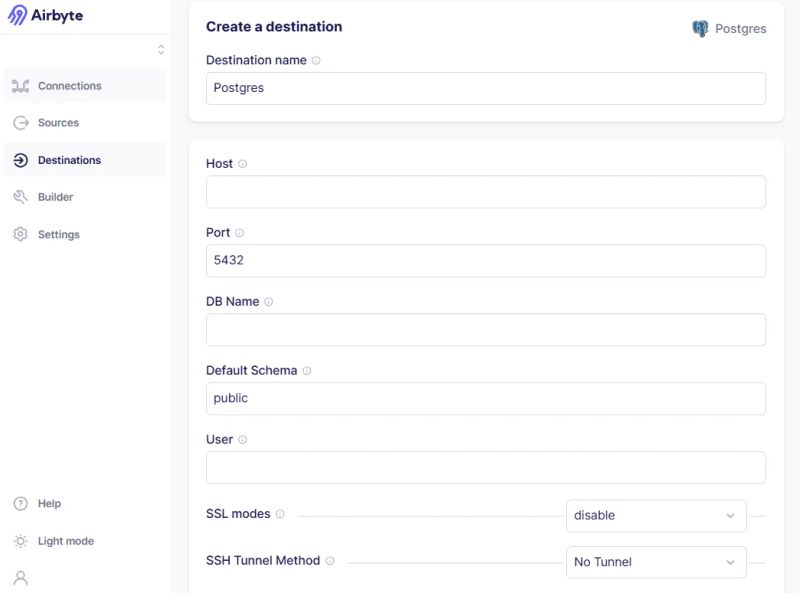Go to Sources page
800x593 pixels.
85,122
